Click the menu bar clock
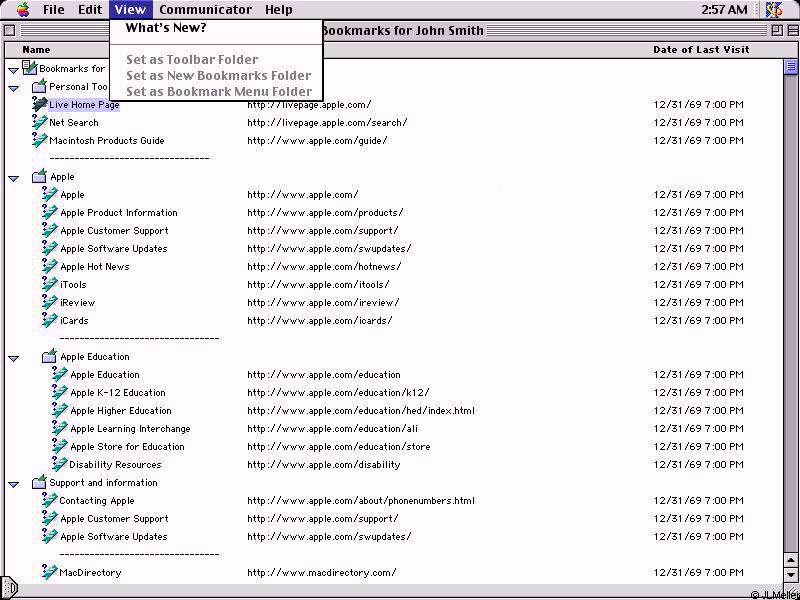The width and height of the screenshot is (800, 600). point(724,10)
